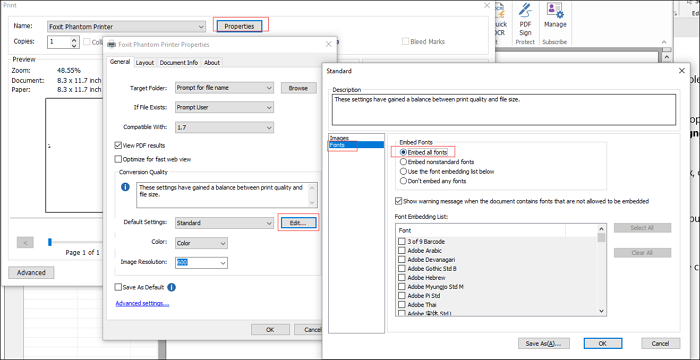Click the Advanced button in Print dialog

point(31,272)
